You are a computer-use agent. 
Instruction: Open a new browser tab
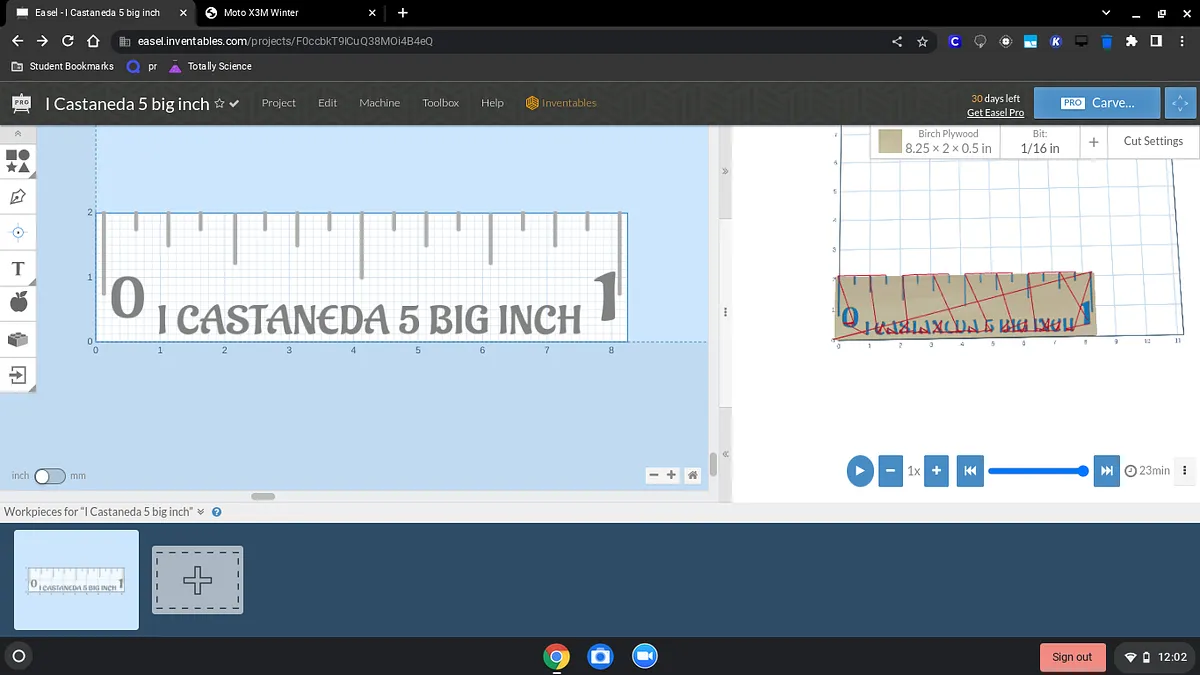tap(402, 13)
